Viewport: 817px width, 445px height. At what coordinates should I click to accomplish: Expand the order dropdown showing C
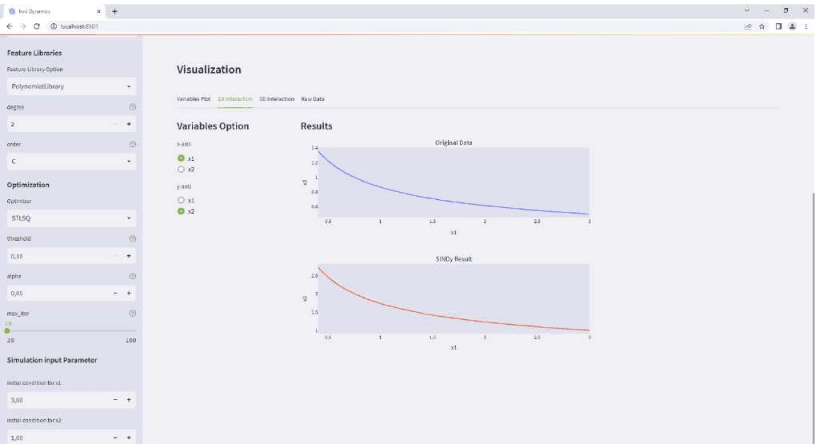[x=70, y=160]
